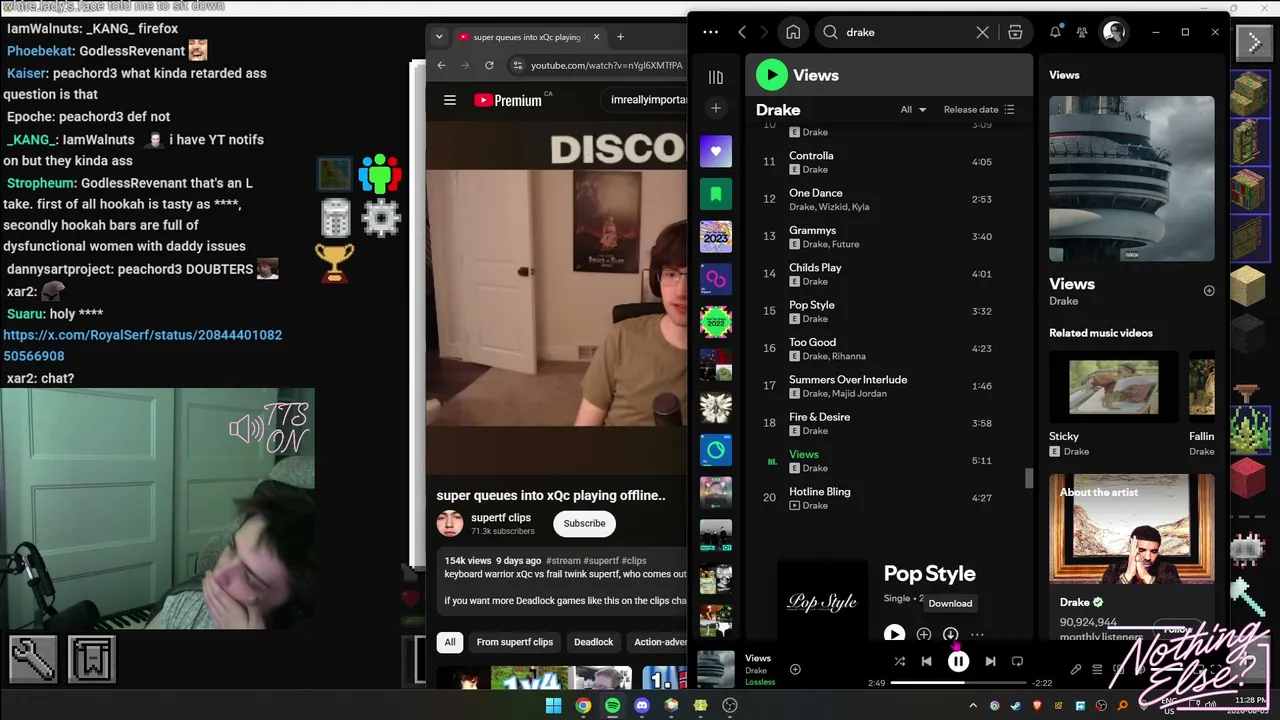Open the x.com RoyalSerf link in chat
The width and height of the screenshot is (1280, 720).
pyautogui.click(x=143, y=346)
